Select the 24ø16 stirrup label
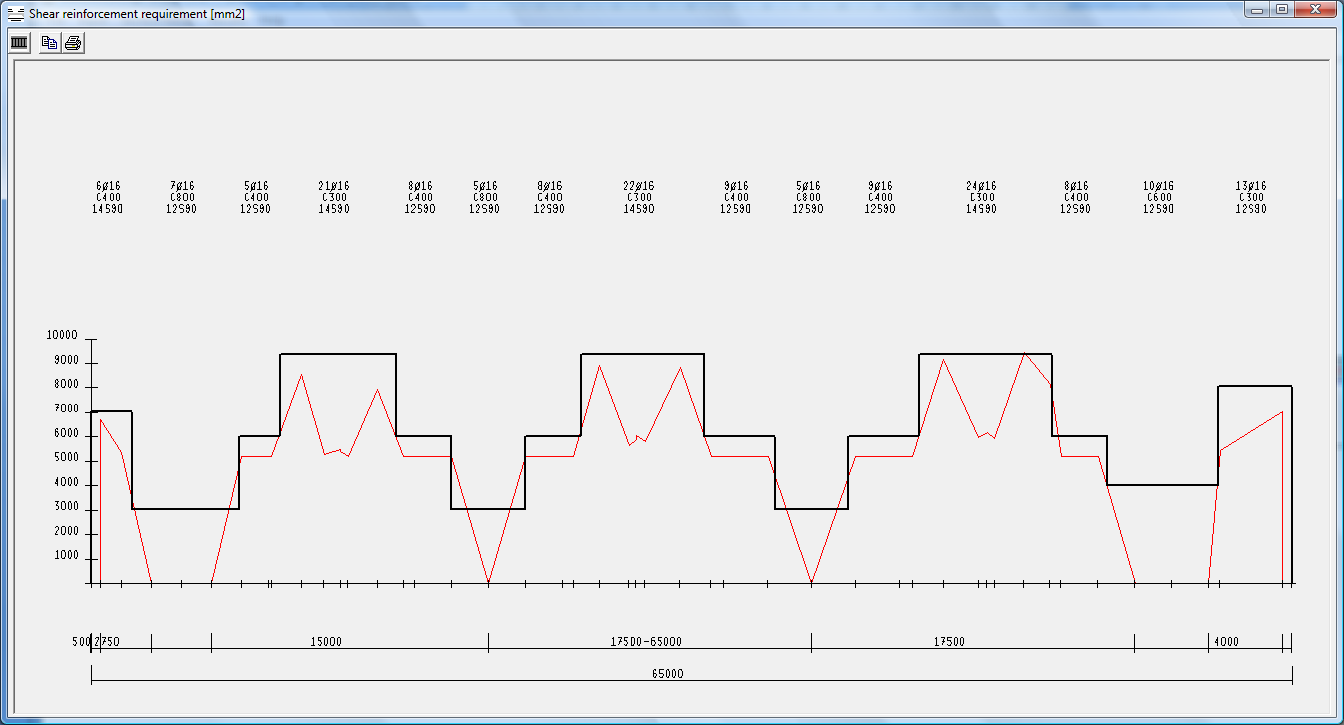The height and width of the screenshot is (725, 1344). click(x=981, y=186)
